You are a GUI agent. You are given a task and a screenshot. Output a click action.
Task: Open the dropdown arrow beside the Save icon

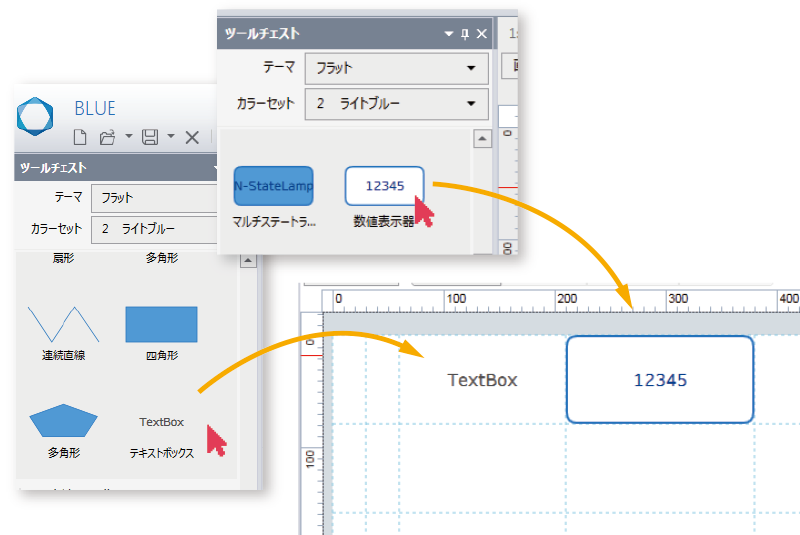(x=171, y=137)
